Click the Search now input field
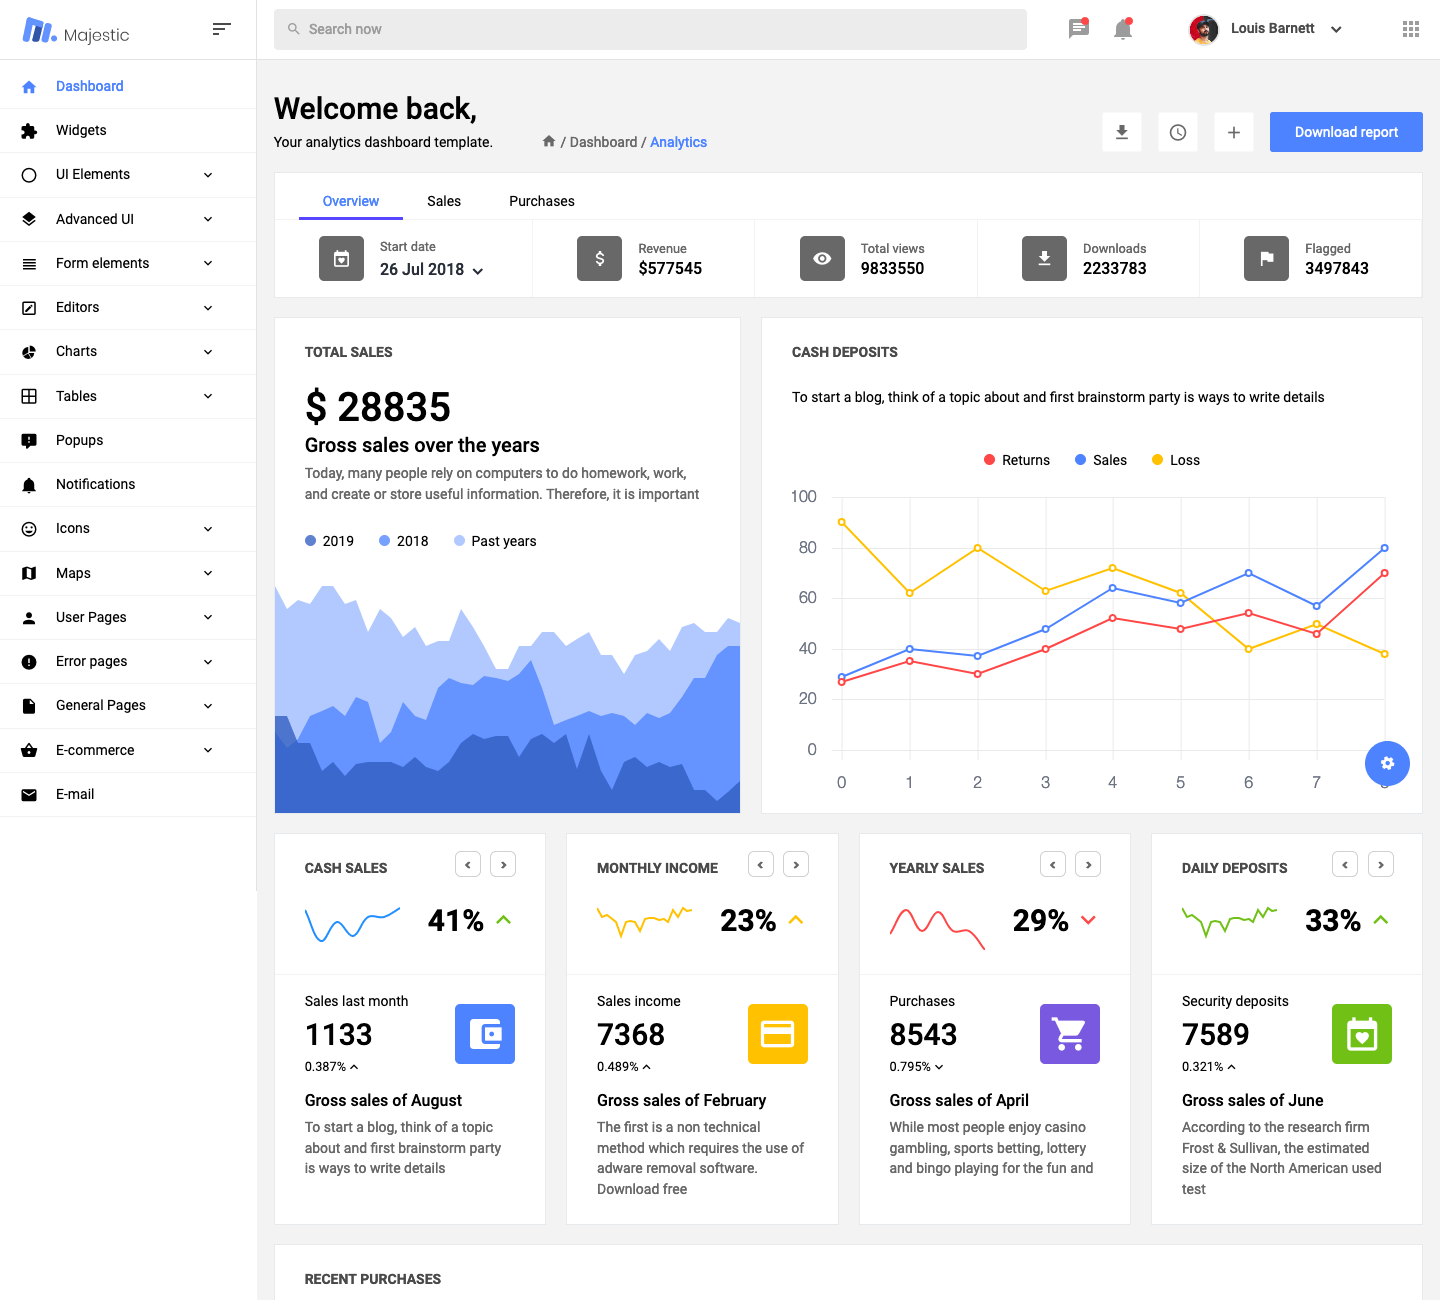 coord(650,29)
